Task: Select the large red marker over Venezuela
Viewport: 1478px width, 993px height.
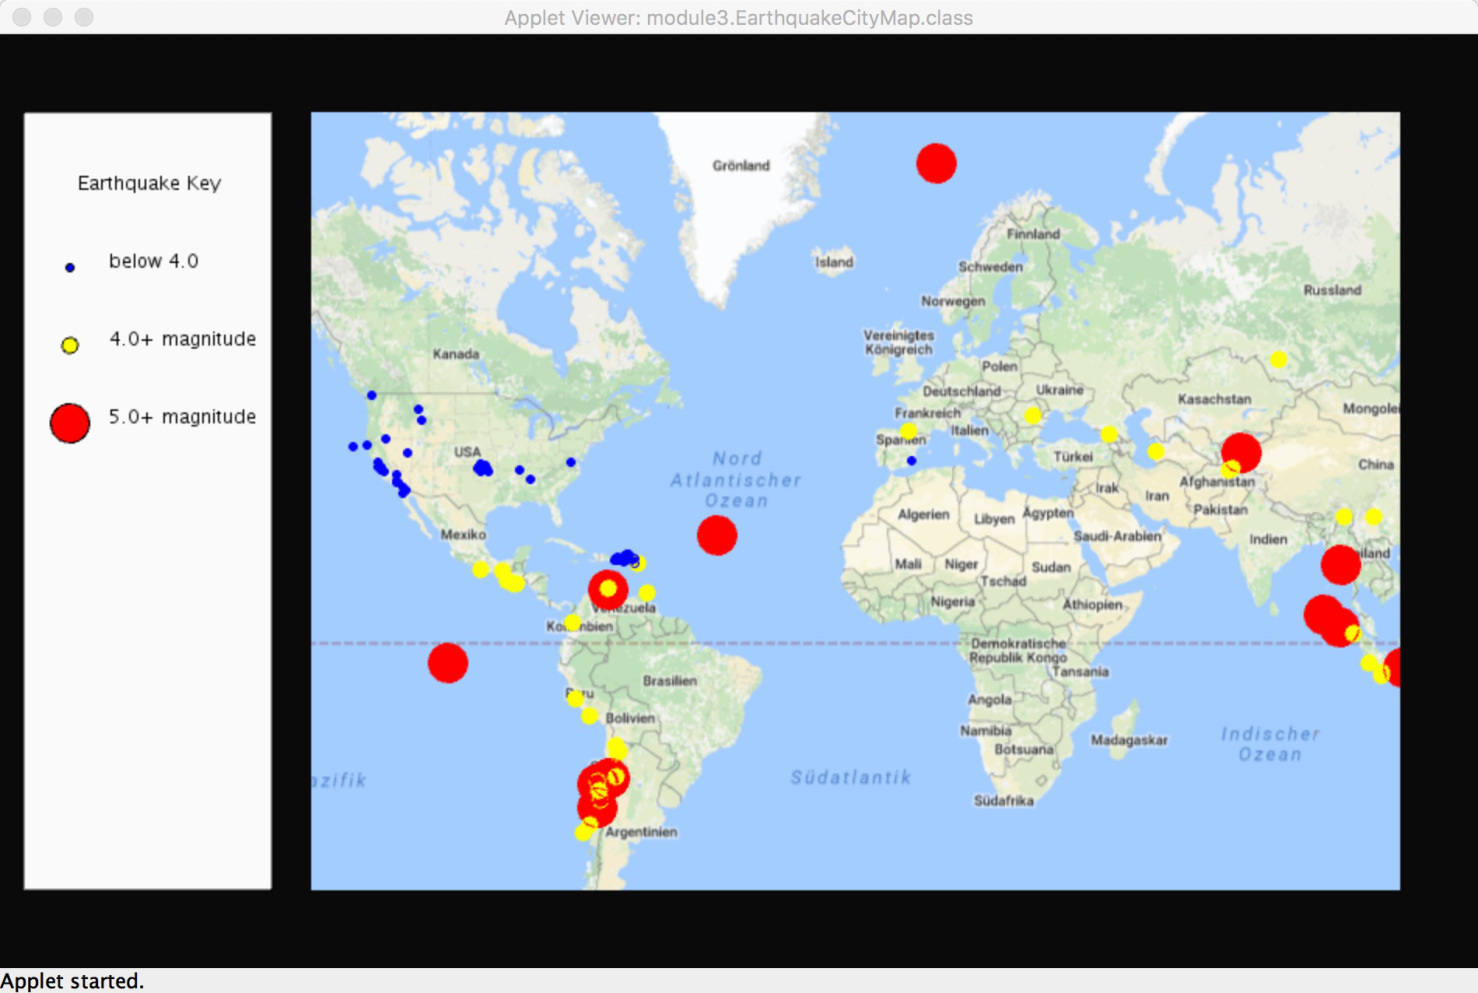Action: pos(608,589)
